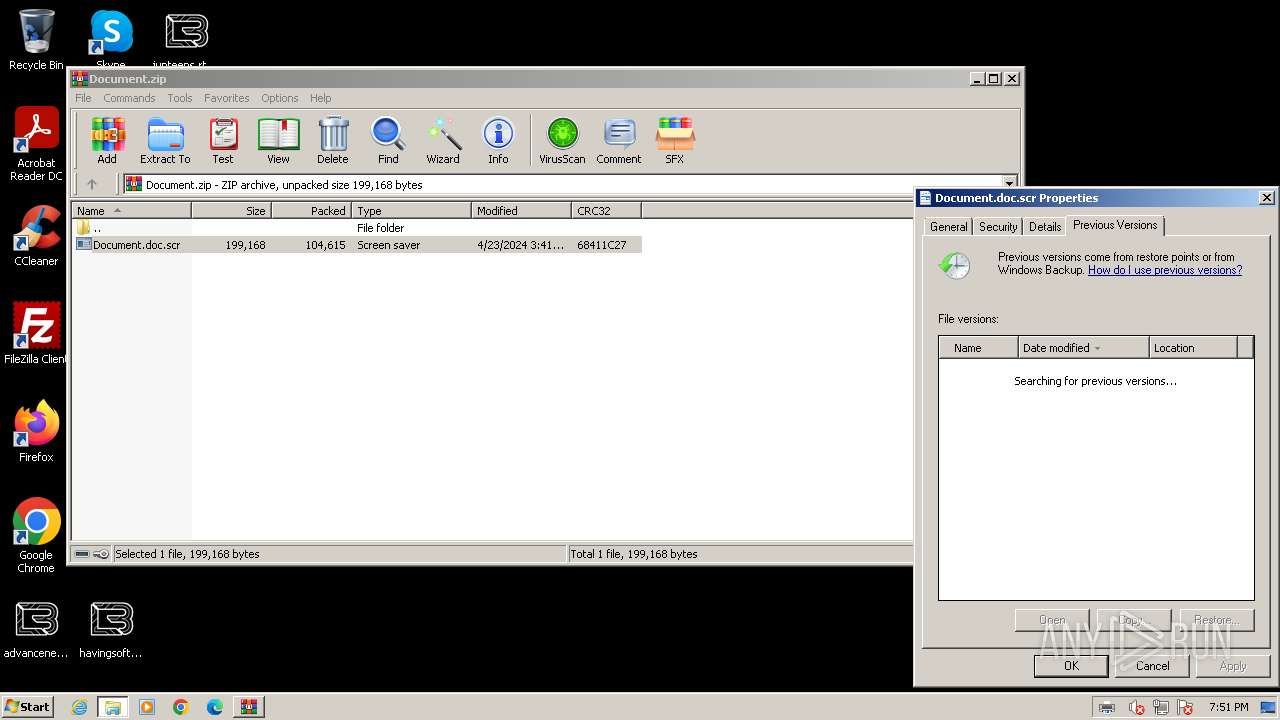Click the Add toolbar icon in WinRAR
The image size is (1280, 720).
click(107, 140)
